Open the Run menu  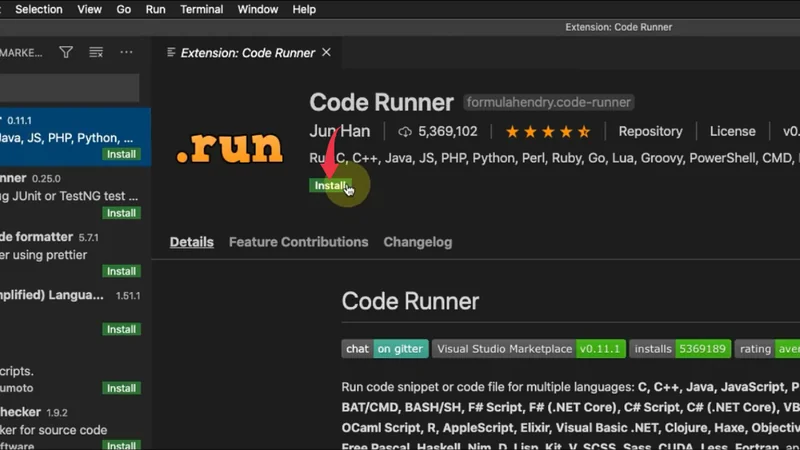point(155,9)
